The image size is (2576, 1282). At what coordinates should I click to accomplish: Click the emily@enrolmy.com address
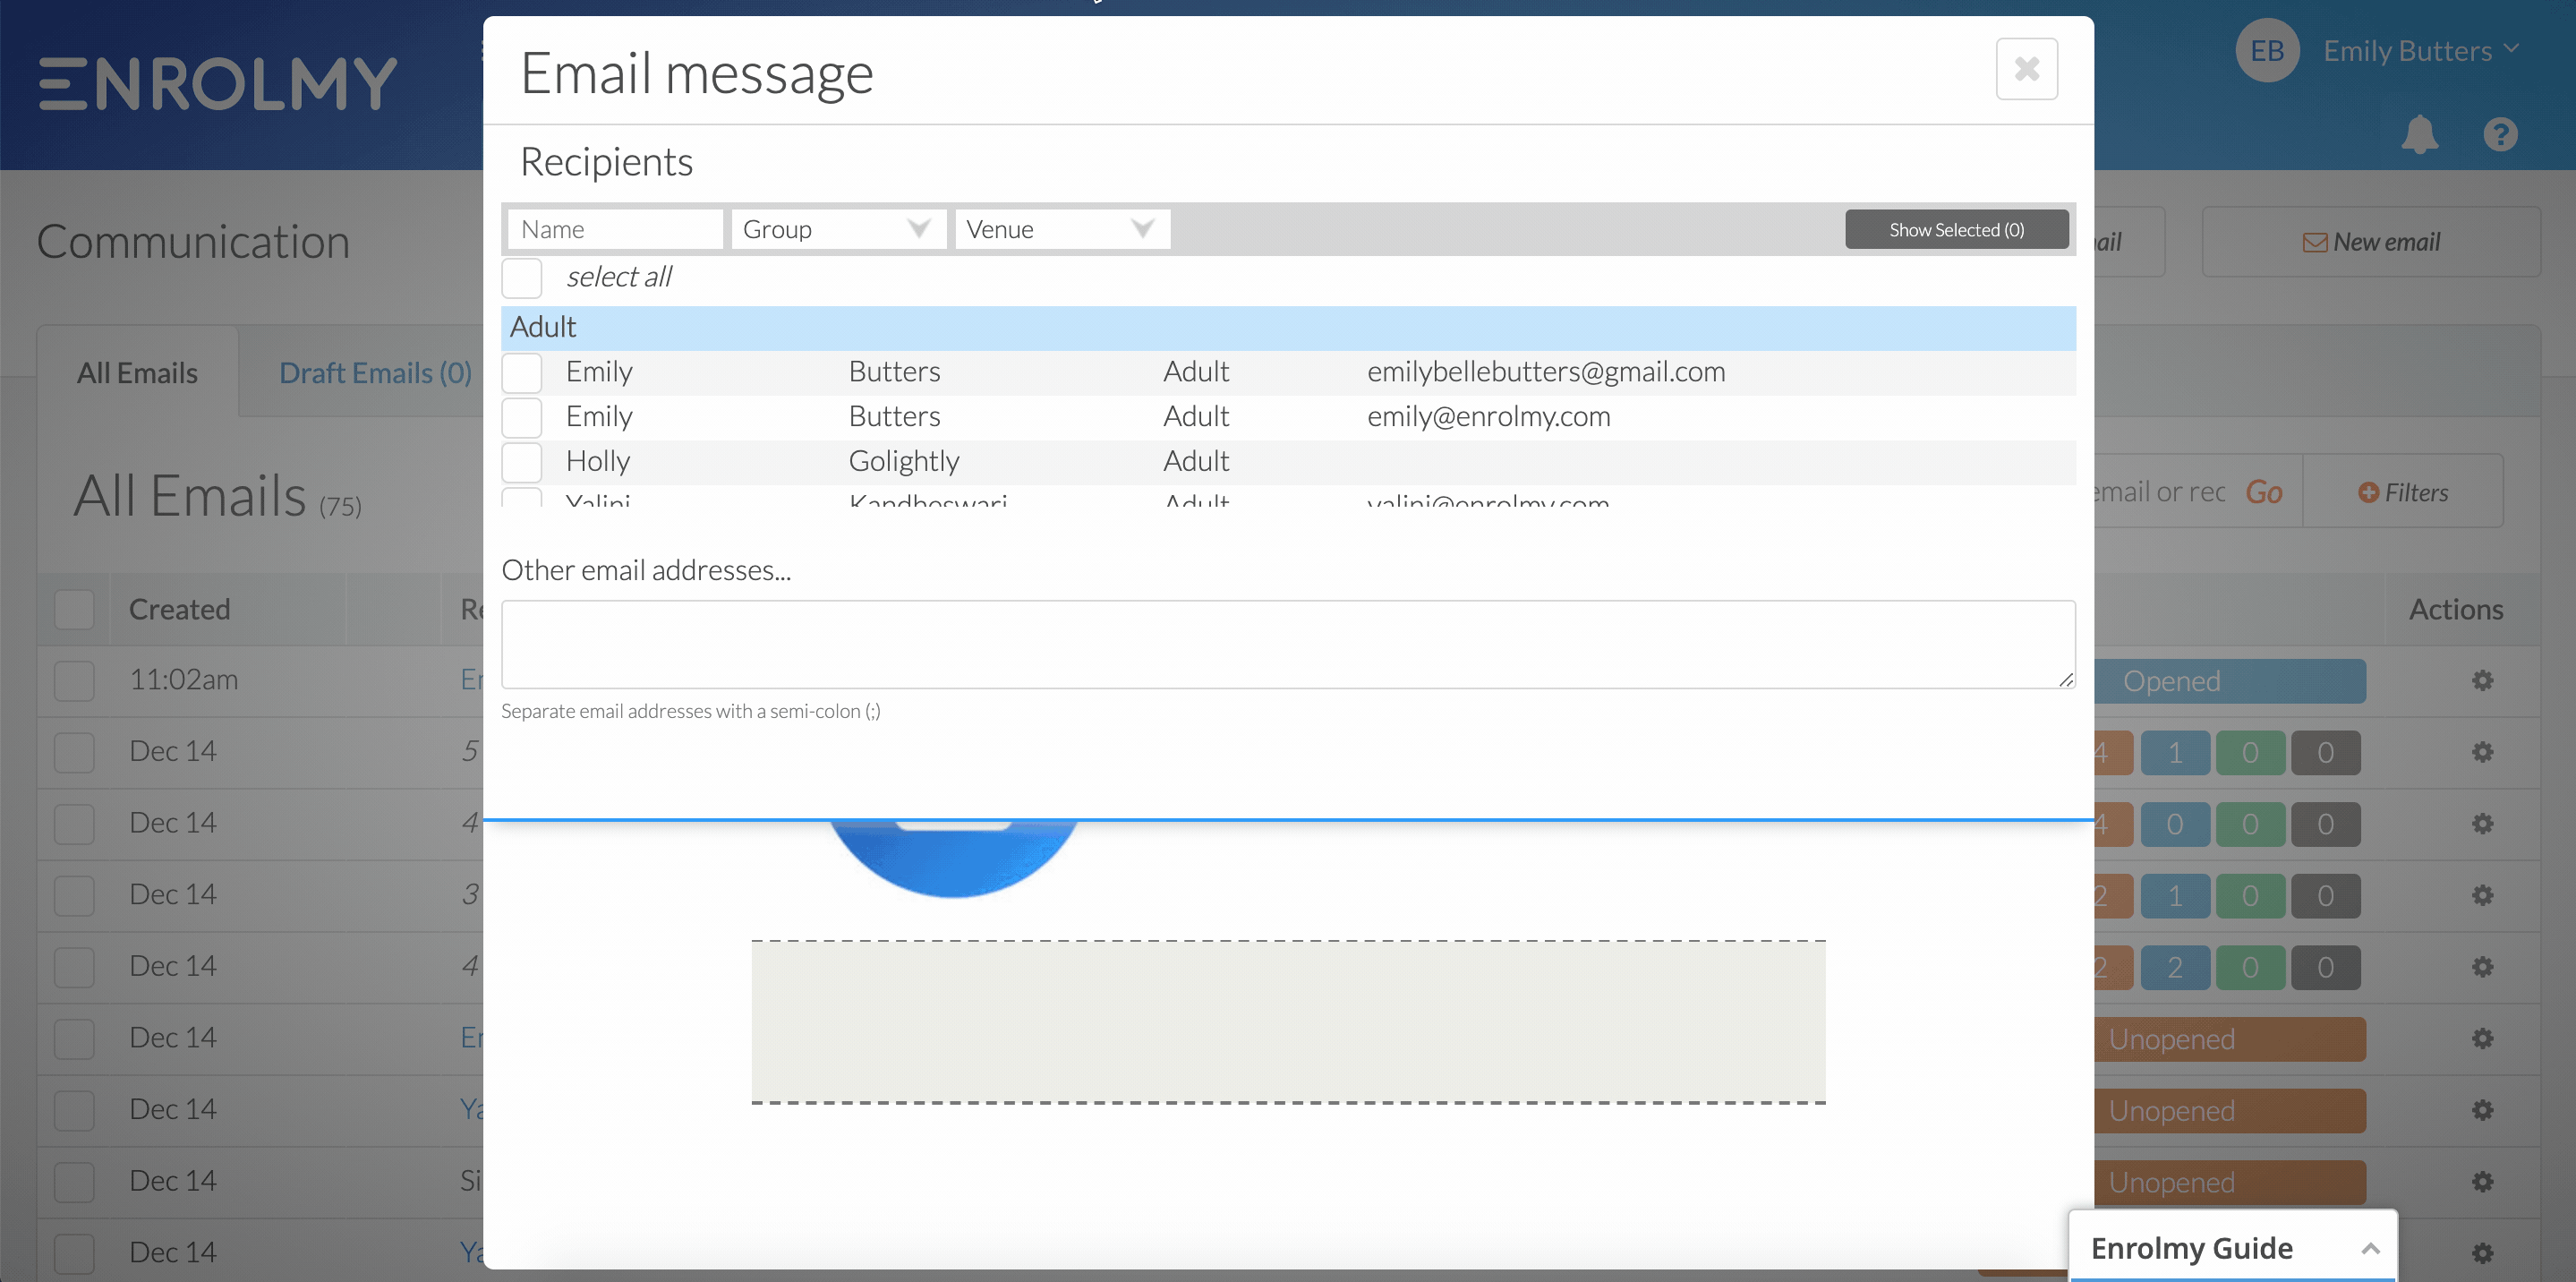click(1488, 417)
